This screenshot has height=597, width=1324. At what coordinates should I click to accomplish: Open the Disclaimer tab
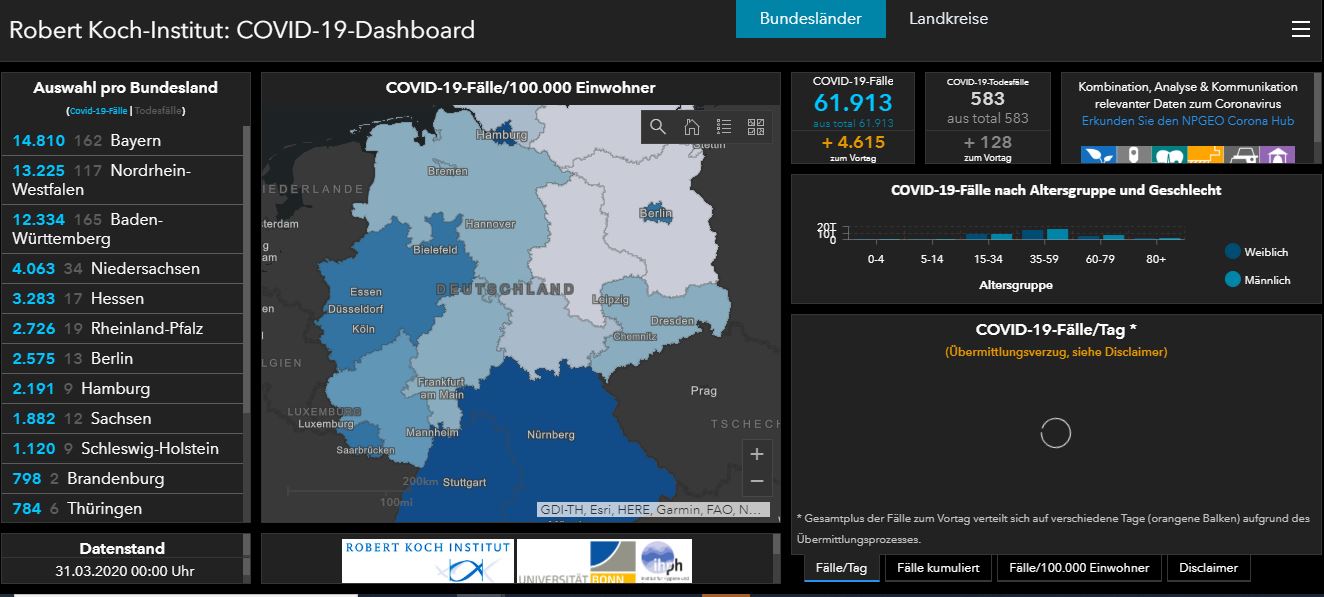1209,567
